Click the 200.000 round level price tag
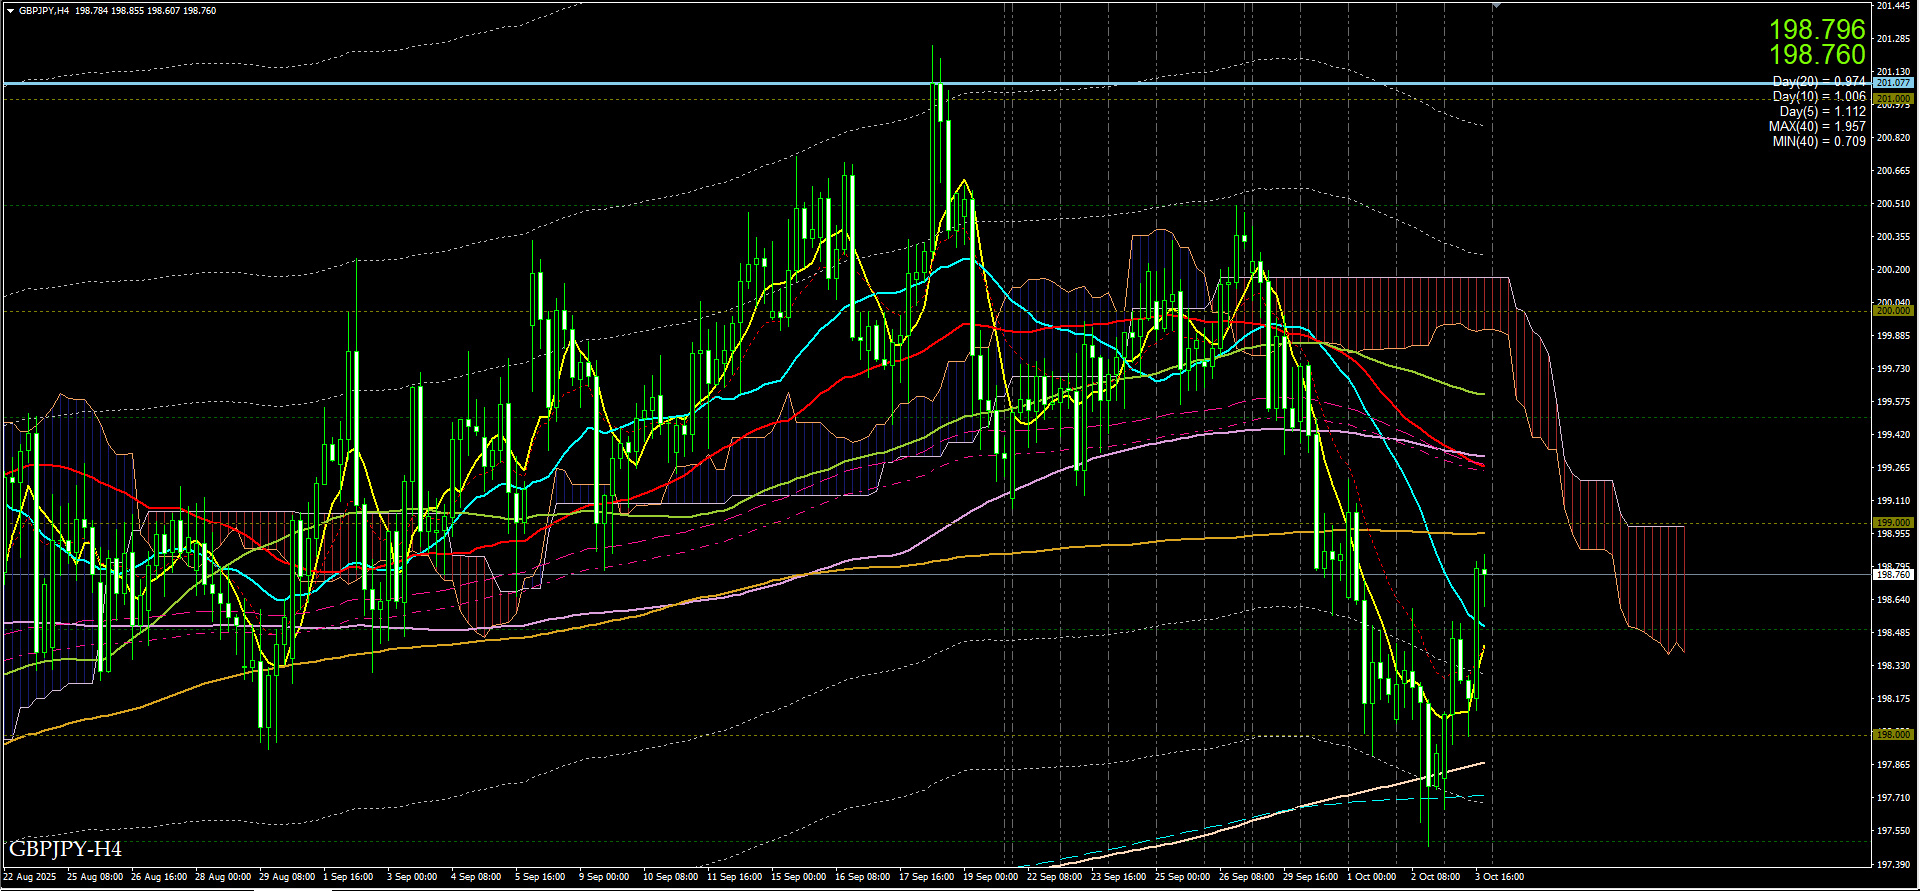Screen dimensions: 1920x891 click(x=1892, y=311)
